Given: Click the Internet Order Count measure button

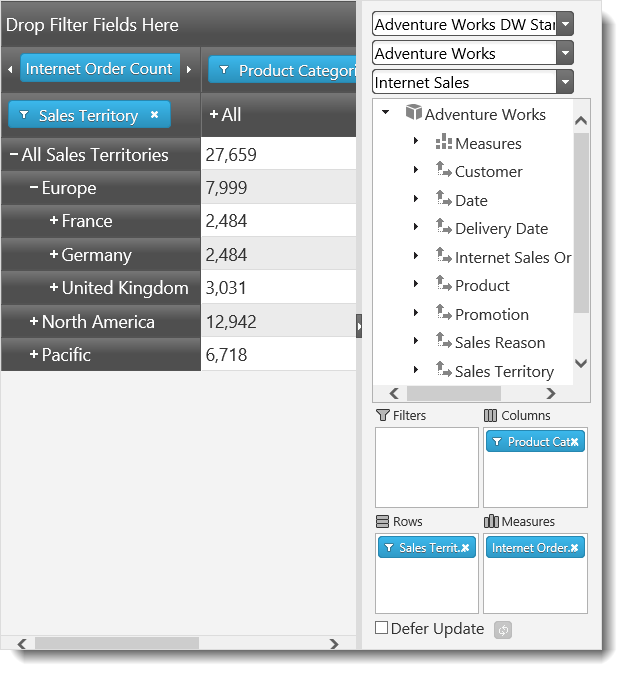Looking at the screenshot, I should pos(99,69).
